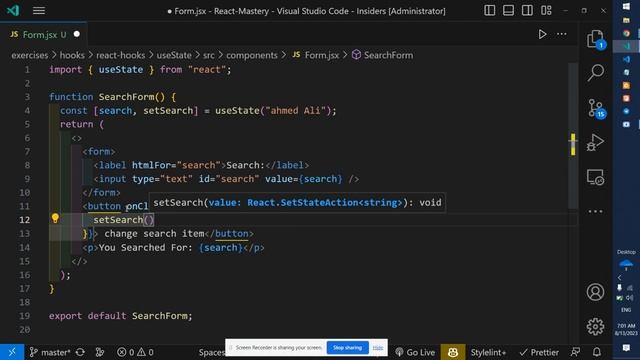This screenshot has width=640, height=360.
Task: Toggle the primary side bar layout
Action: point(489,11)
